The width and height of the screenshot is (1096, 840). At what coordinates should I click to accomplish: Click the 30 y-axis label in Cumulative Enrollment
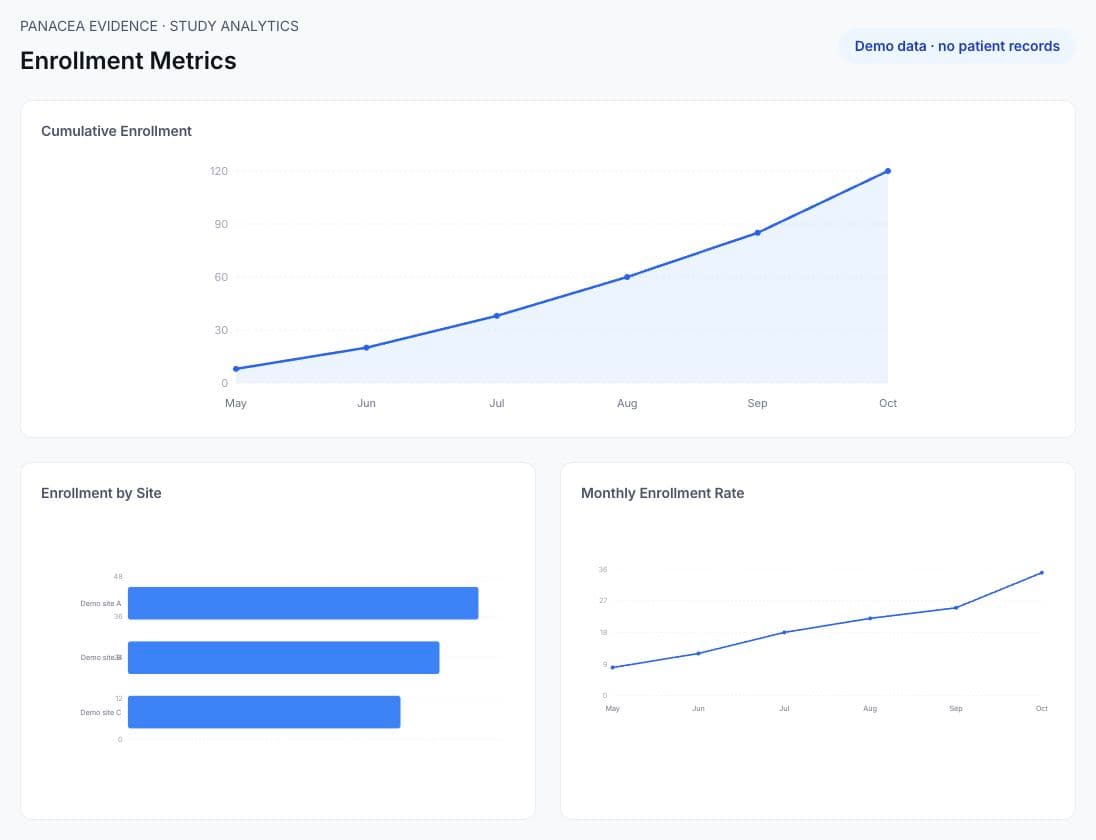(x=221, y=330)
